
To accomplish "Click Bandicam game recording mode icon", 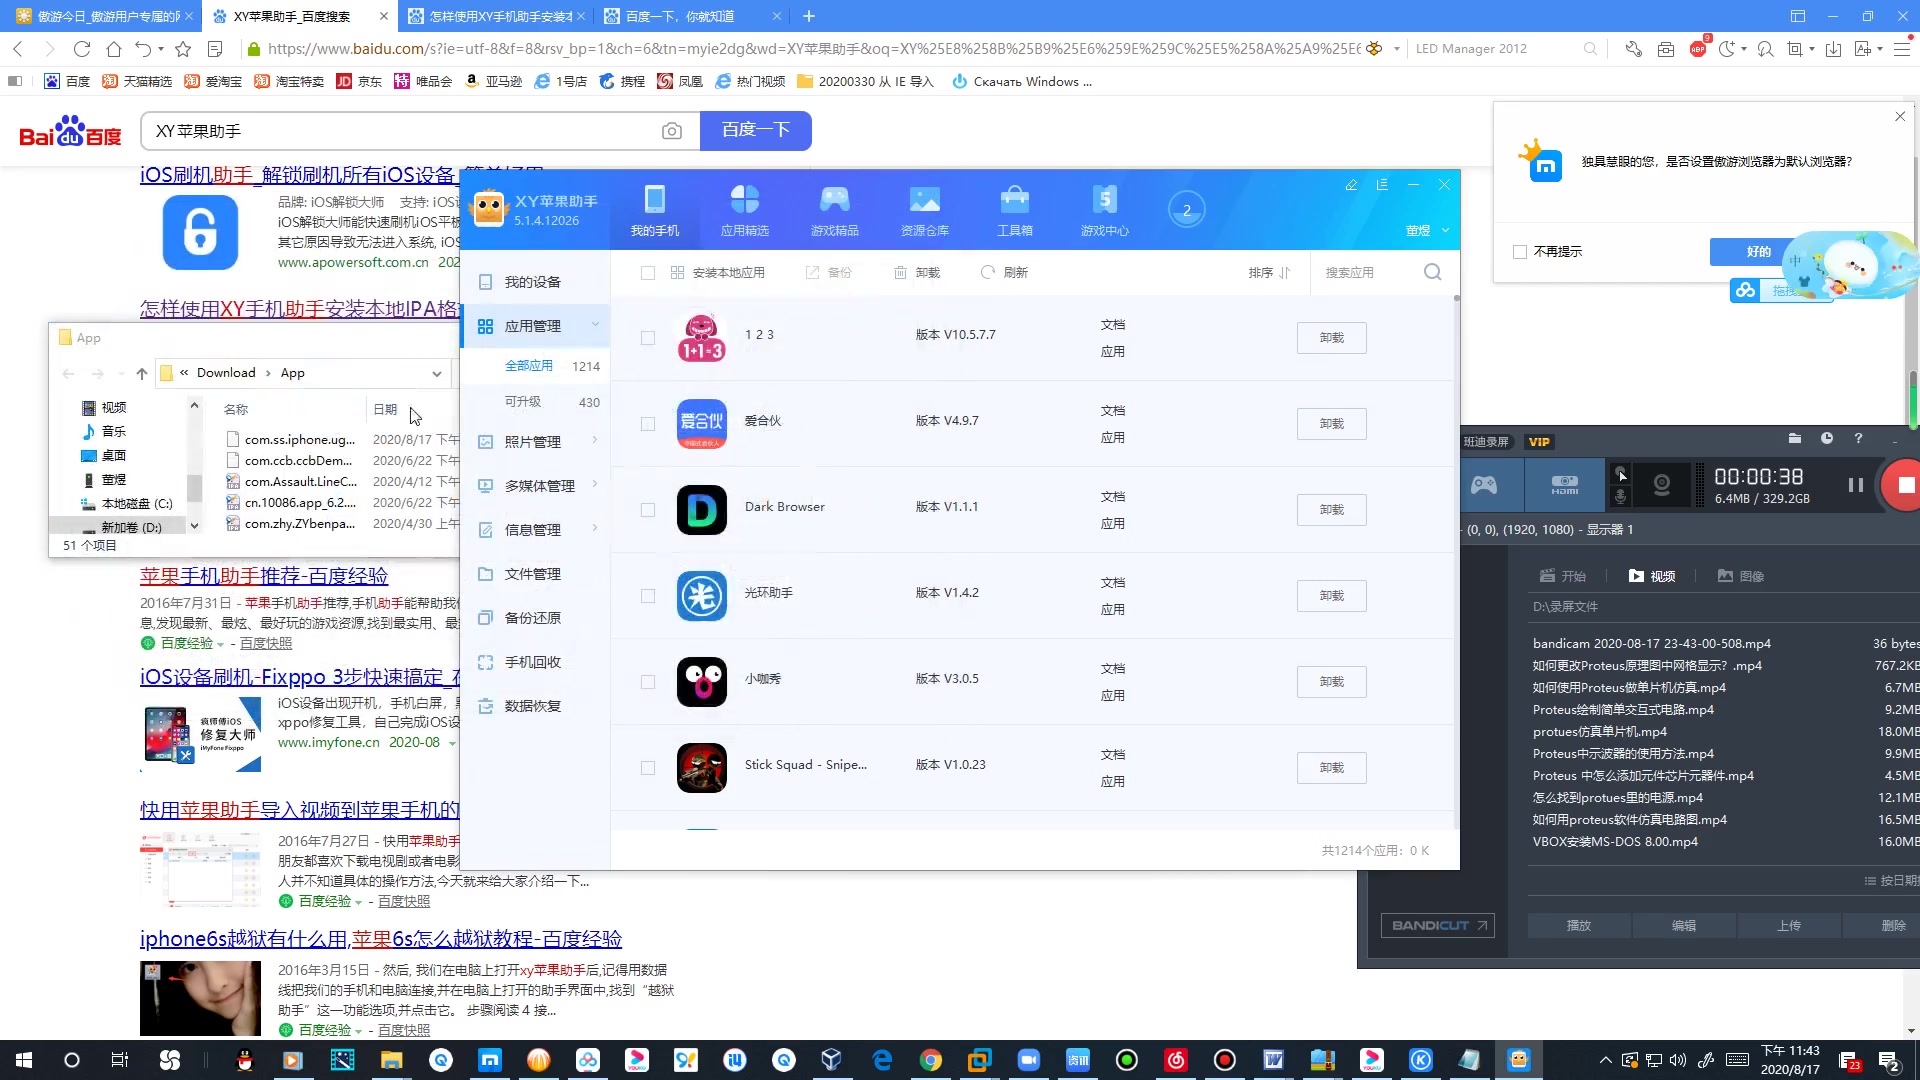I will pos(1483,485).
